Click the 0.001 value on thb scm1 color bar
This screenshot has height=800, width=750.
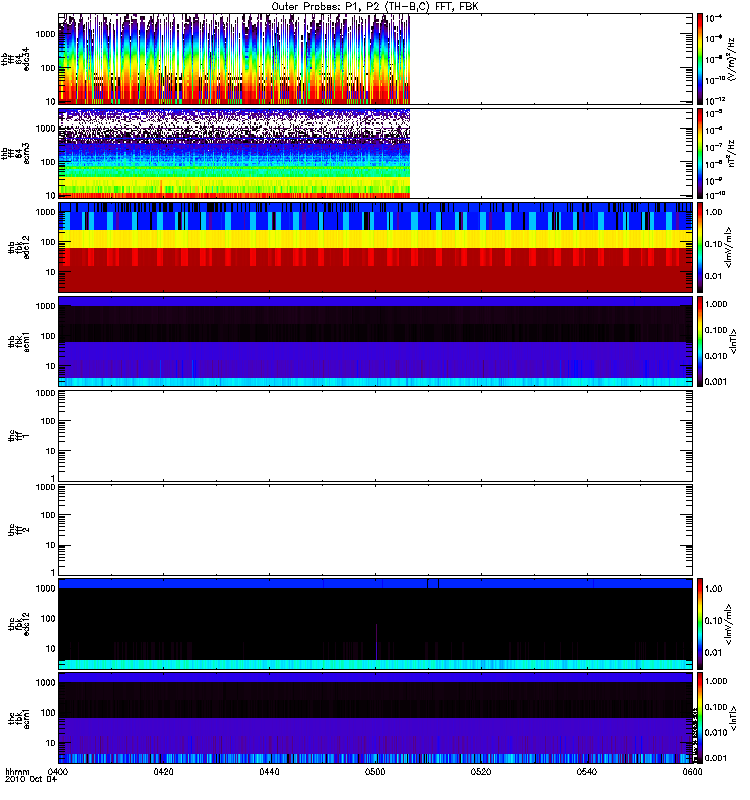716,382
